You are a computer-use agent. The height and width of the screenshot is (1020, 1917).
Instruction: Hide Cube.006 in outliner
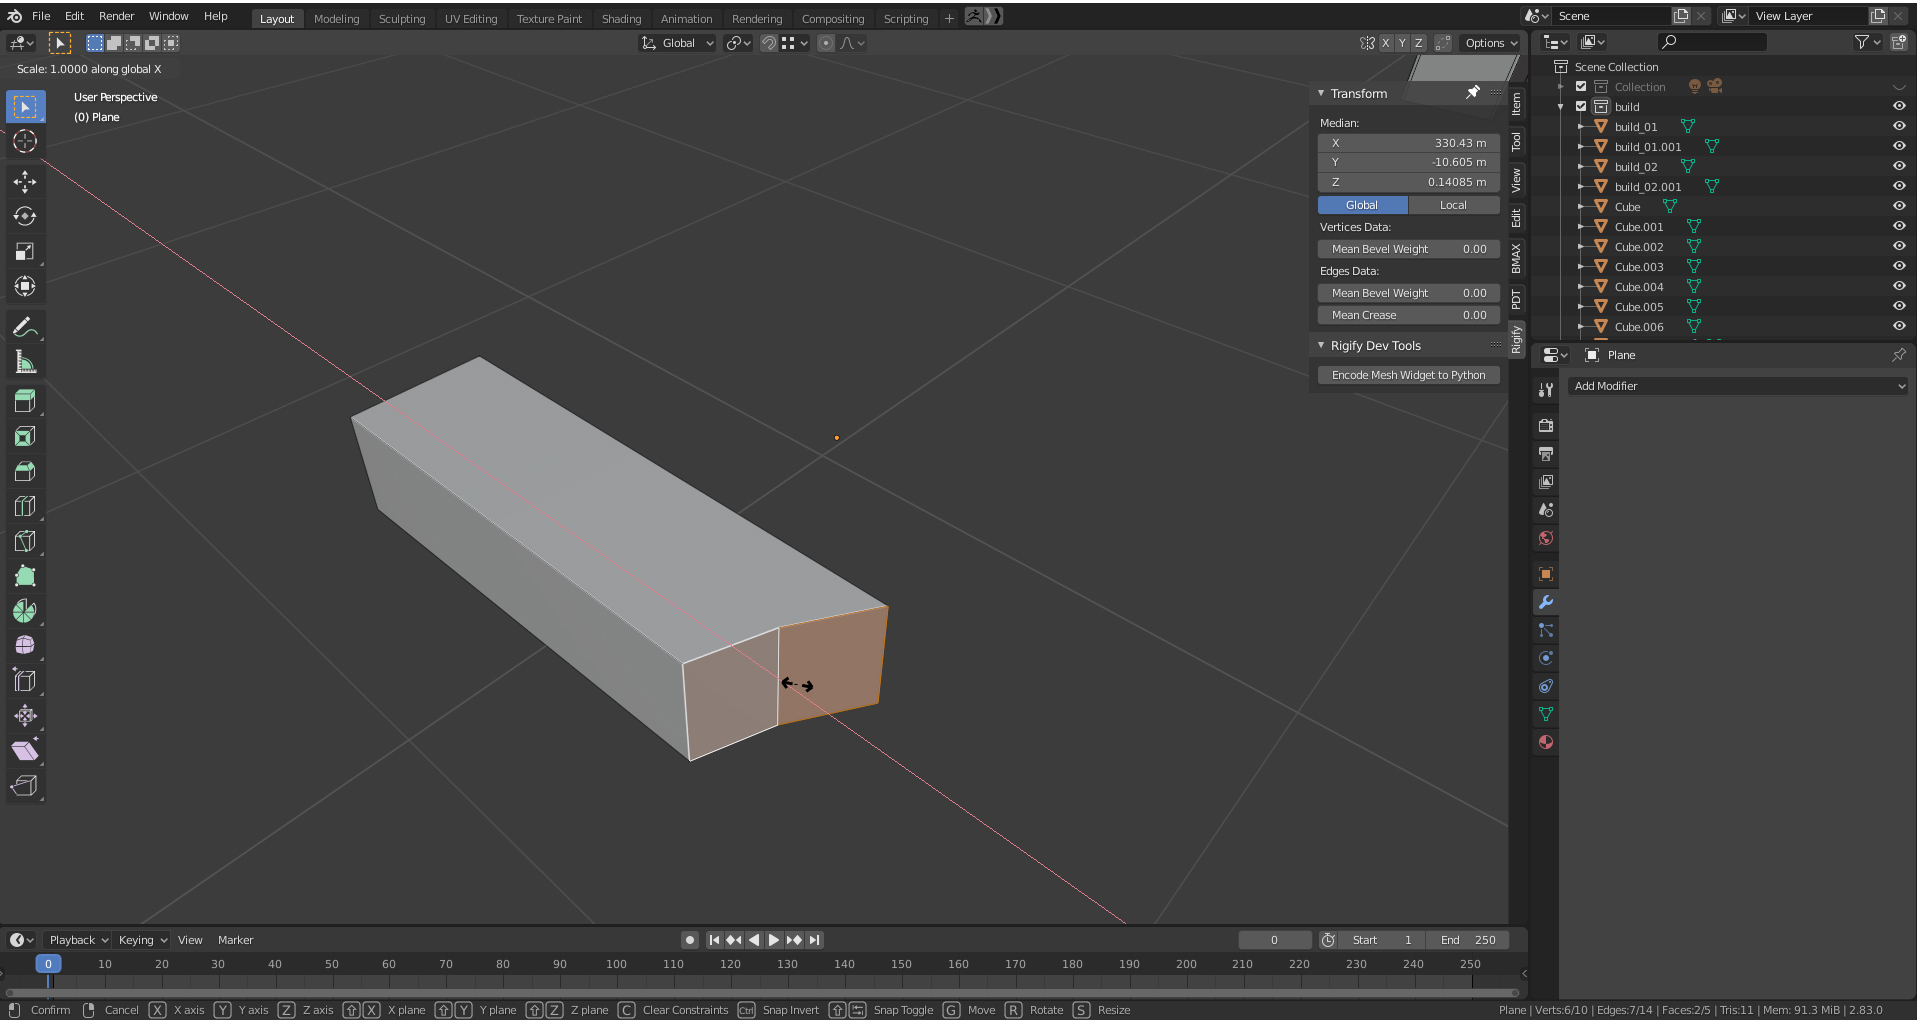pos(1898,326)
